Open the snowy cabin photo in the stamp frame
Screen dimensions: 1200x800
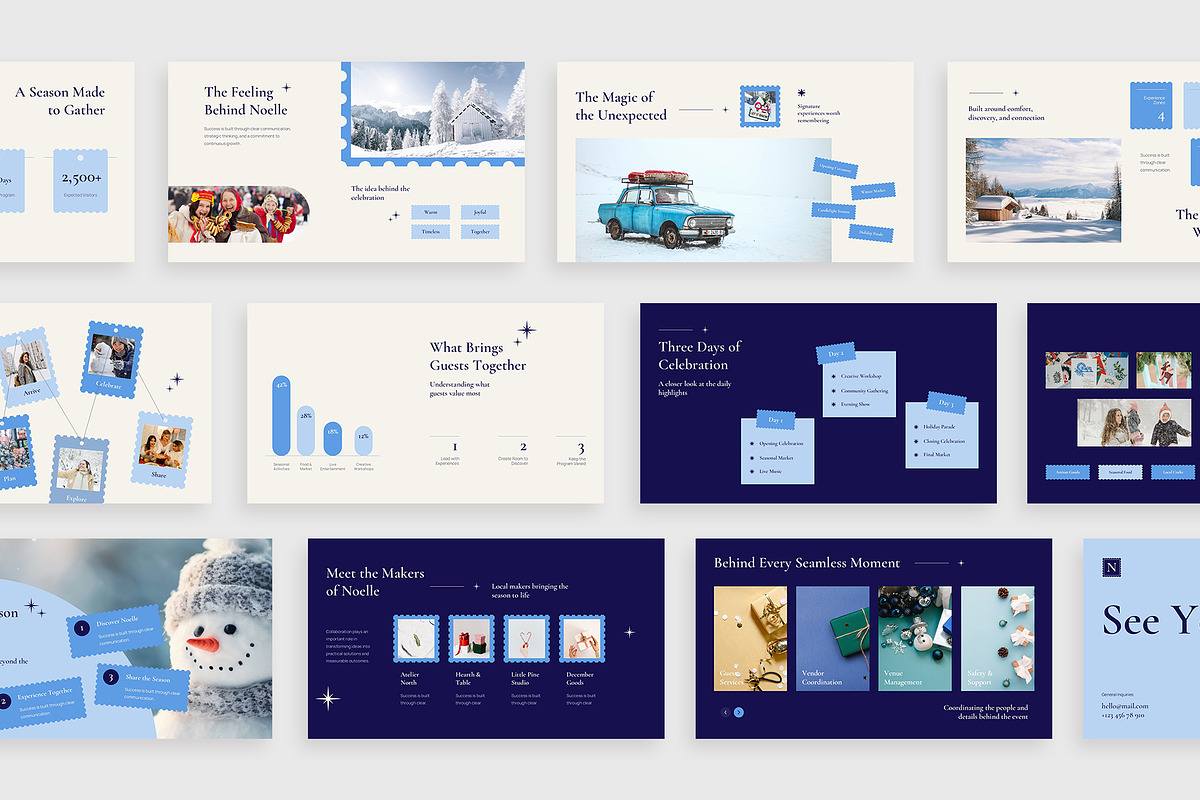(x=438, y=109)
